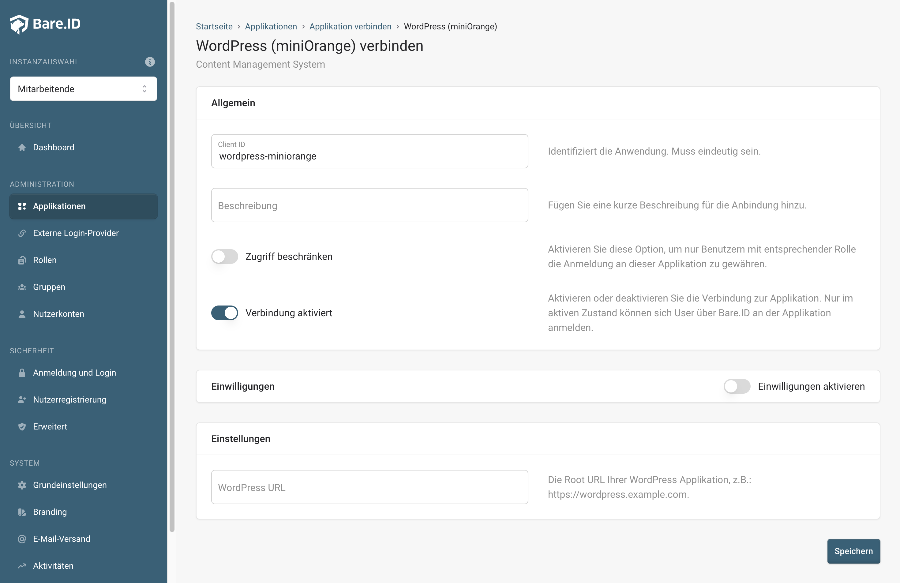Viewport: 900px width, 583px height.
Task: Open Nutzerkonten in the sidebar
Action: [x=59, y=314]
